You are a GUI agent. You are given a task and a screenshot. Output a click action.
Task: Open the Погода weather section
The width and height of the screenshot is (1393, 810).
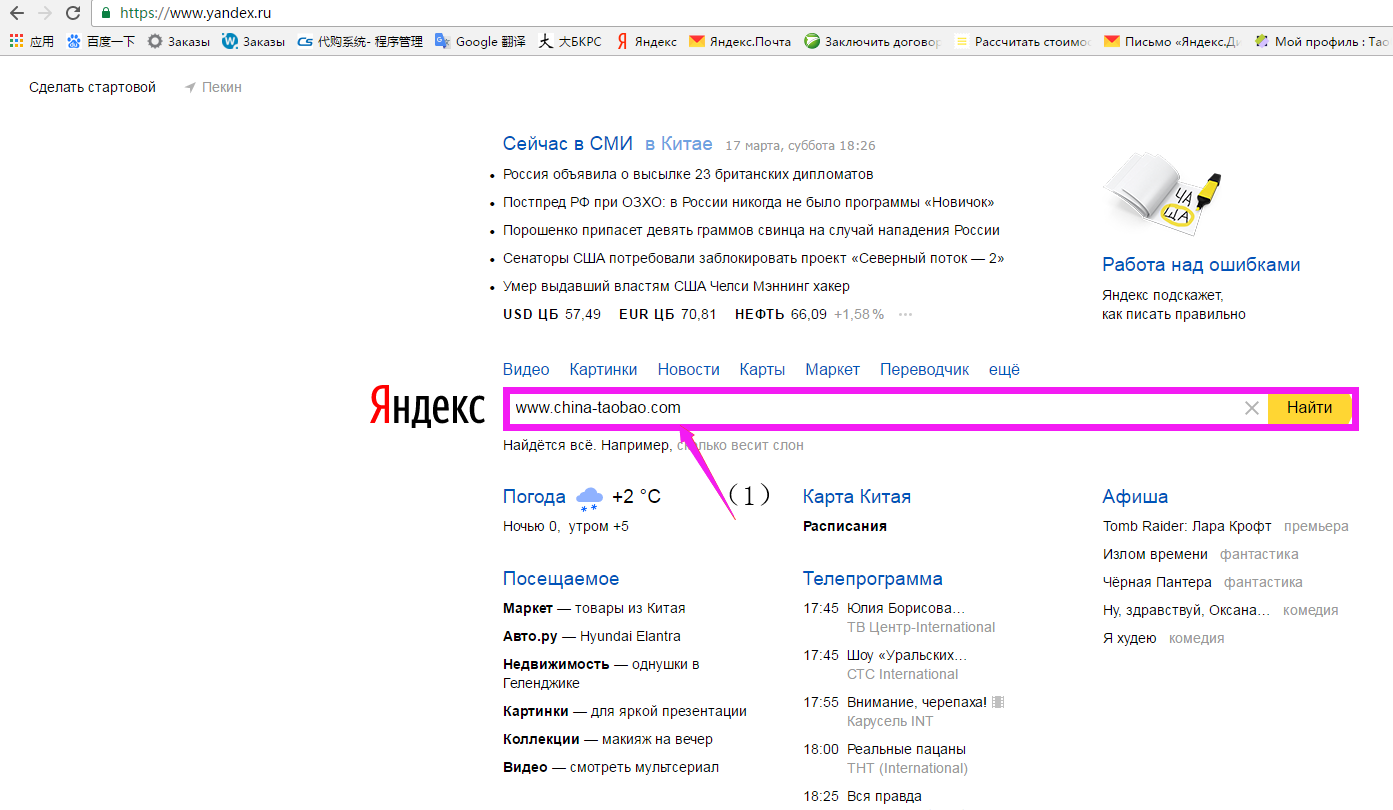pos(534,497)
